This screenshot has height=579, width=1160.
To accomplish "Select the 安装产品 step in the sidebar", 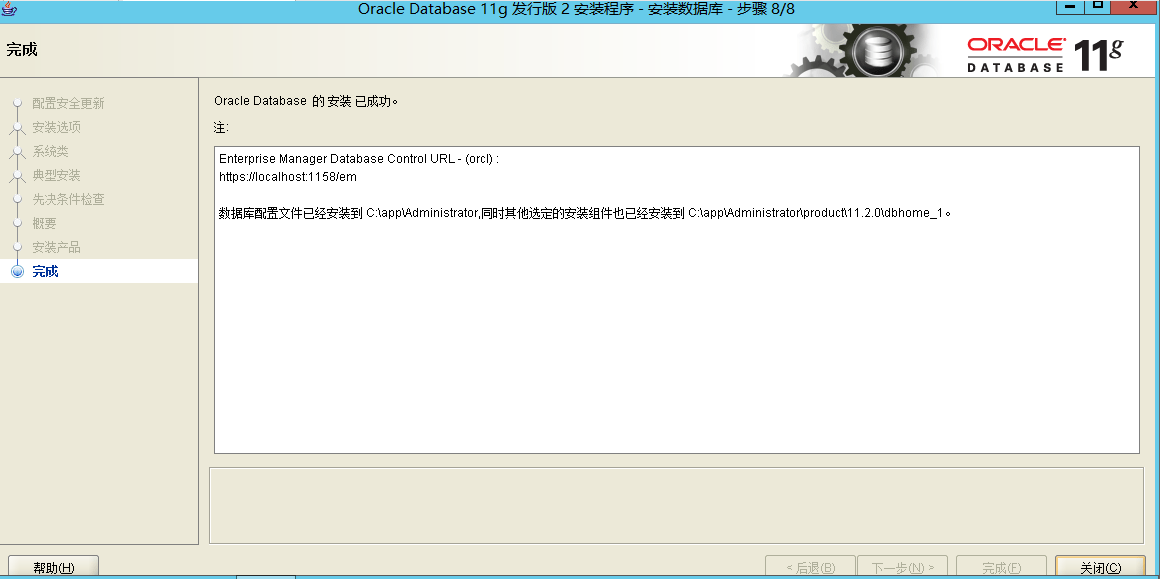I will tap(56, 247).
